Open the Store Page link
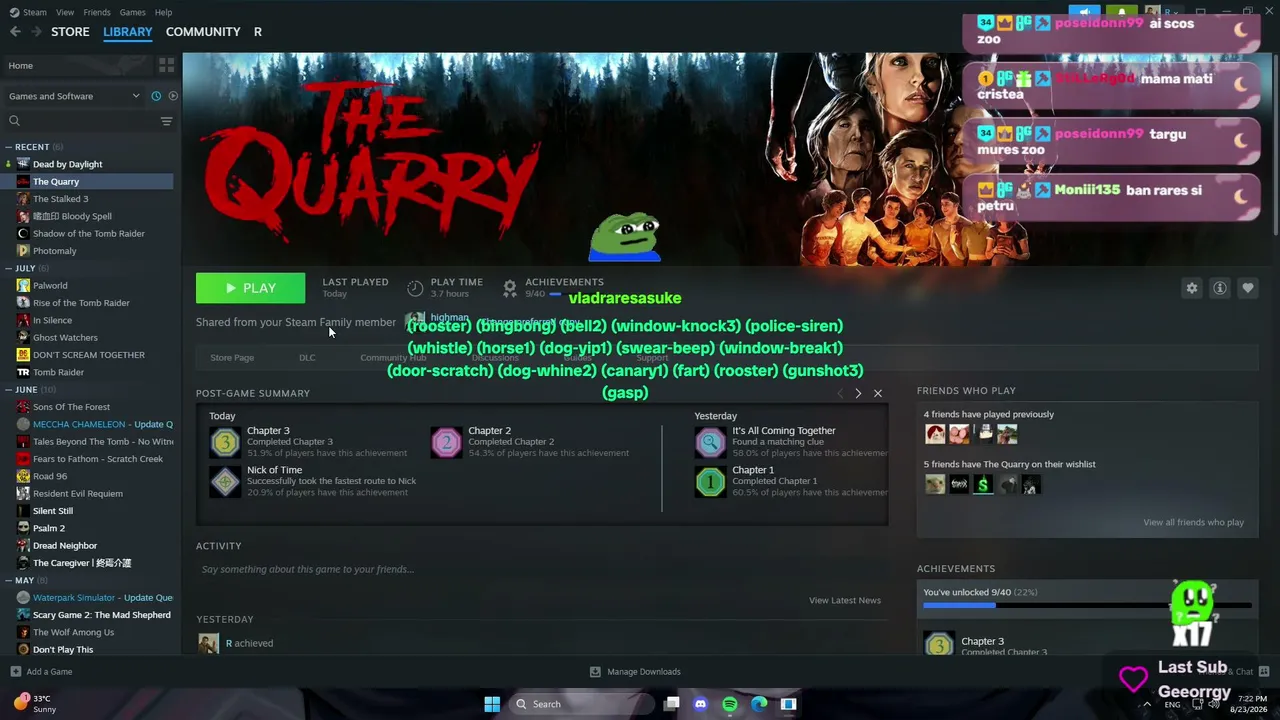 tap(232, 357)
